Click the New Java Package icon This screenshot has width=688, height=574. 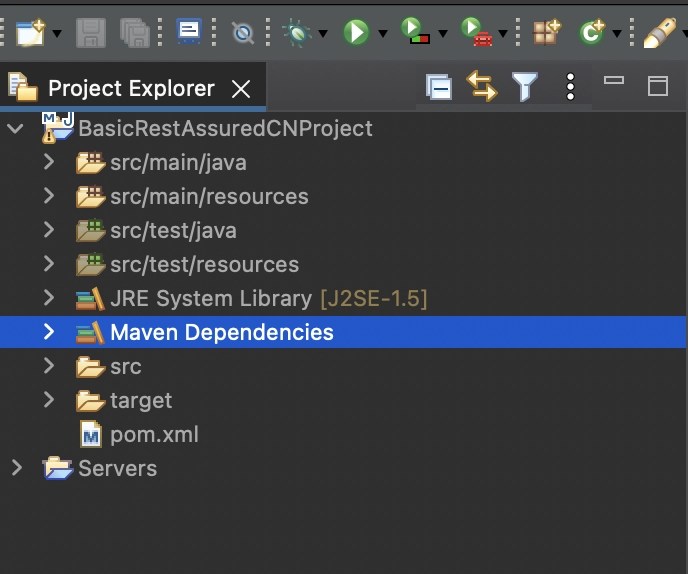point(547,32)
